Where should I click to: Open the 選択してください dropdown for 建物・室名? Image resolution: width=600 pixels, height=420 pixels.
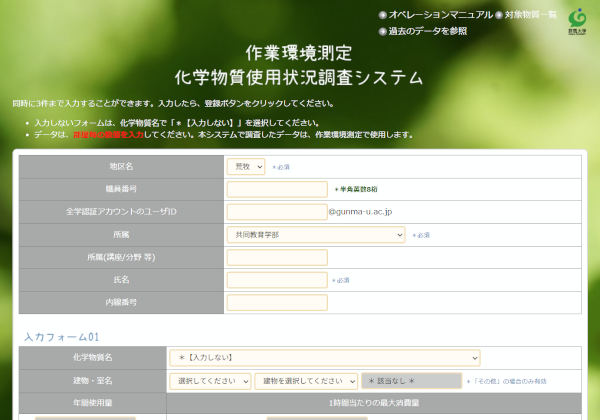pos(210,381)
